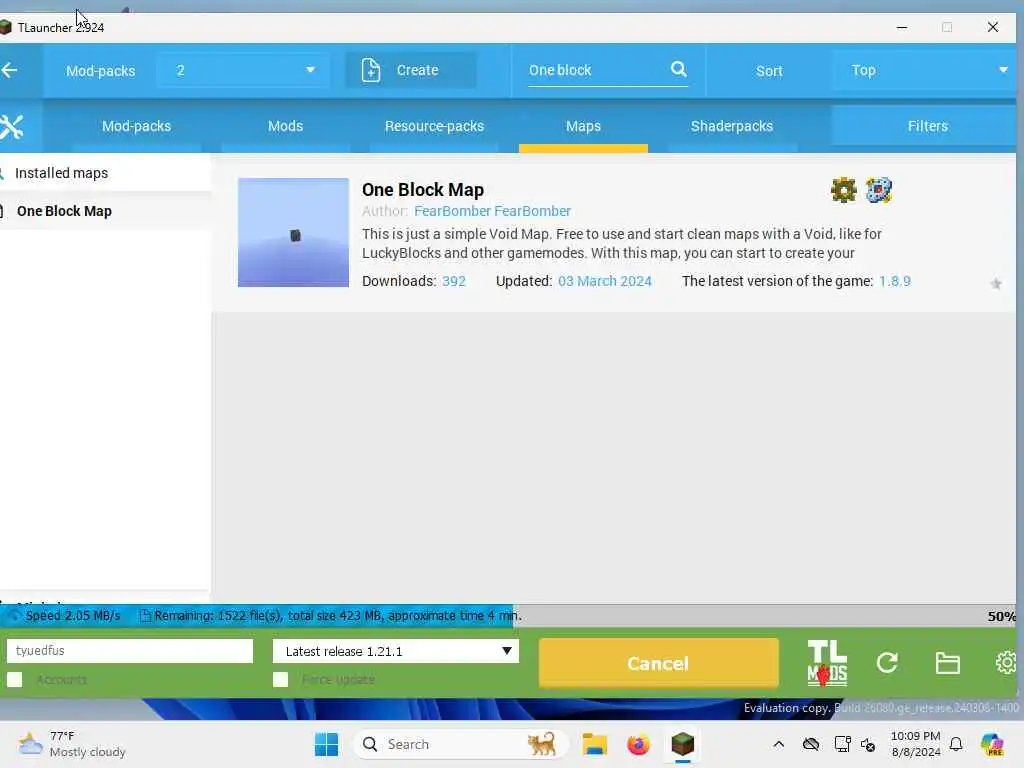The height and width of the screenshot is (768, 1024).
Task: Select One Block Map in installed list
Action: [x=64, y=211]
